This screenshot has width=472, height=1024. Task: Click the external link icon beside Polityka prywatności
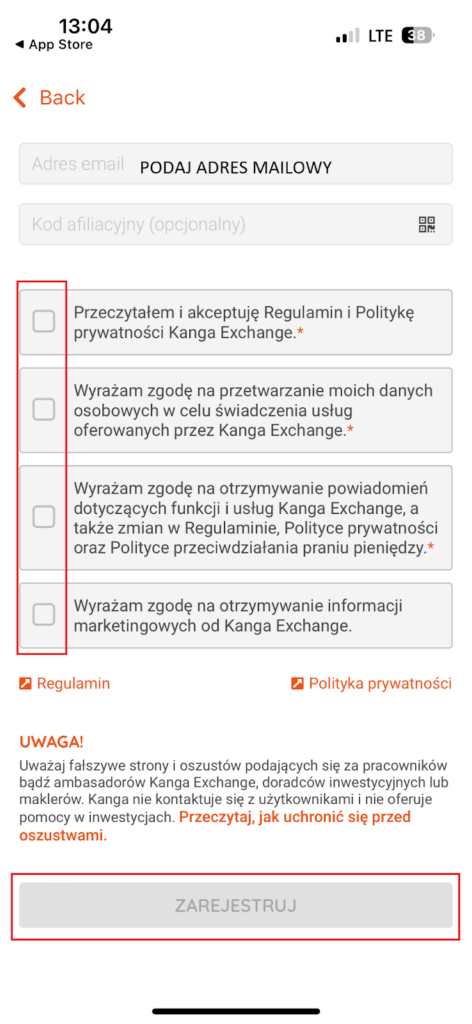(x=297, y=684)
